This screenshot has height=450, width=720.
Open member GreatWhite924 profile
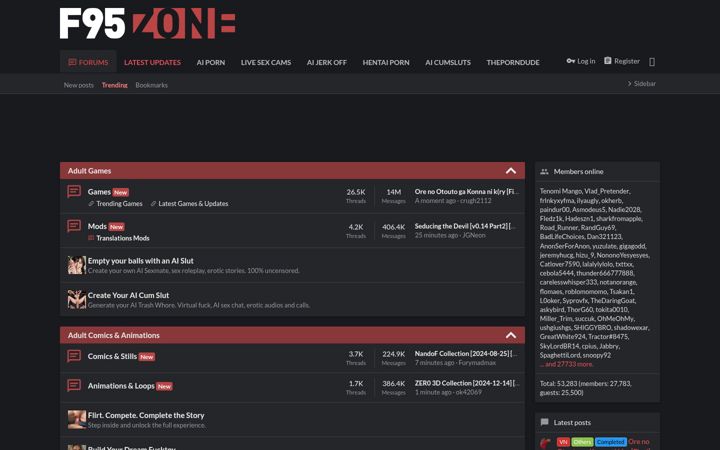point(562,337)
